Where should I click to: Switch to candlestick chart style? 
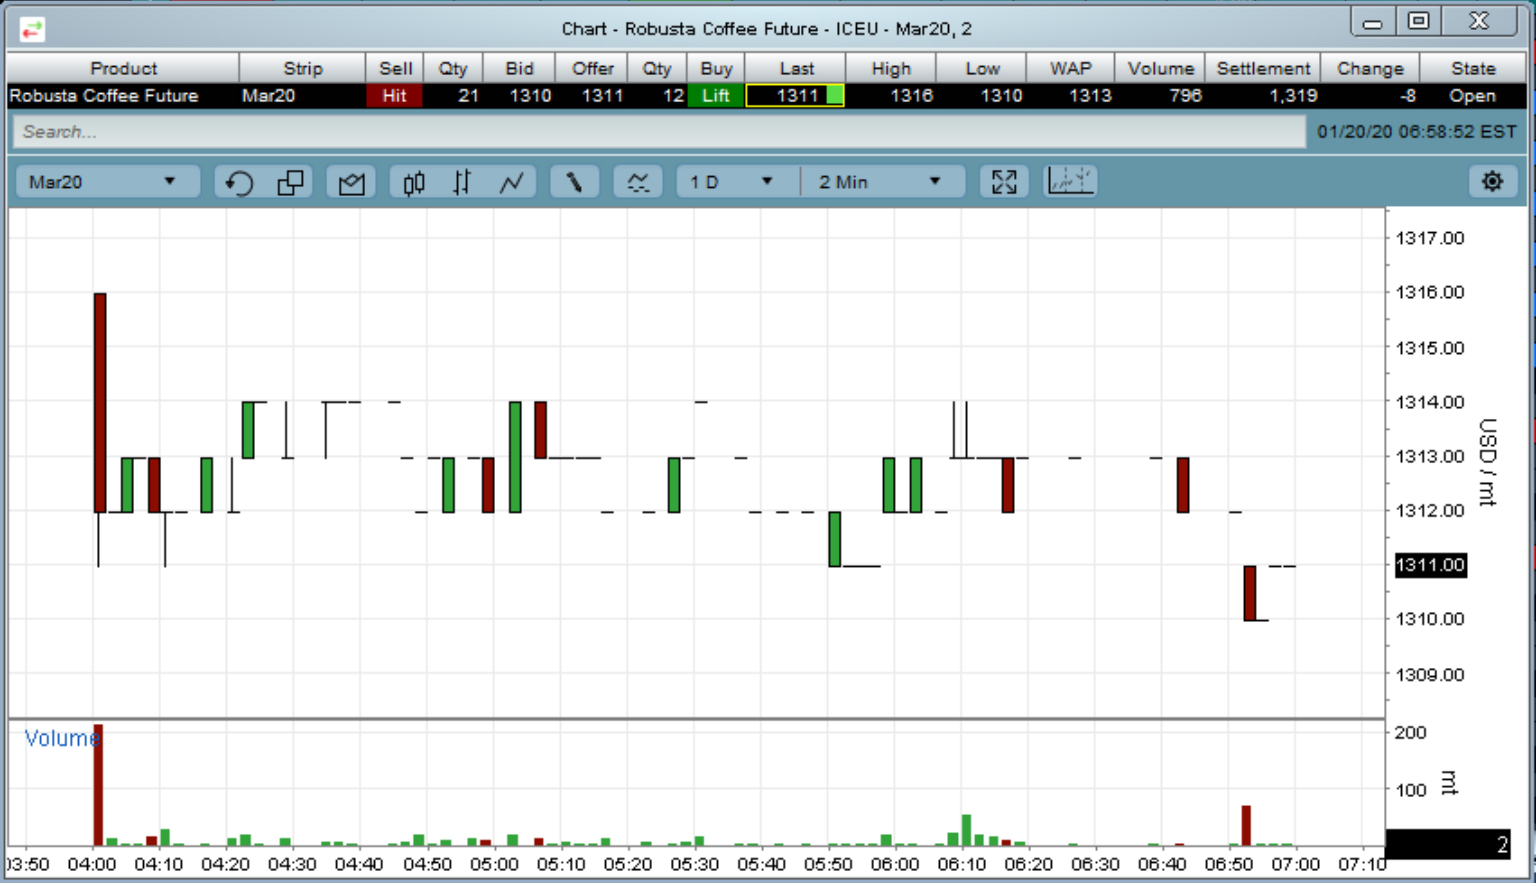click(x=414, y=182)
